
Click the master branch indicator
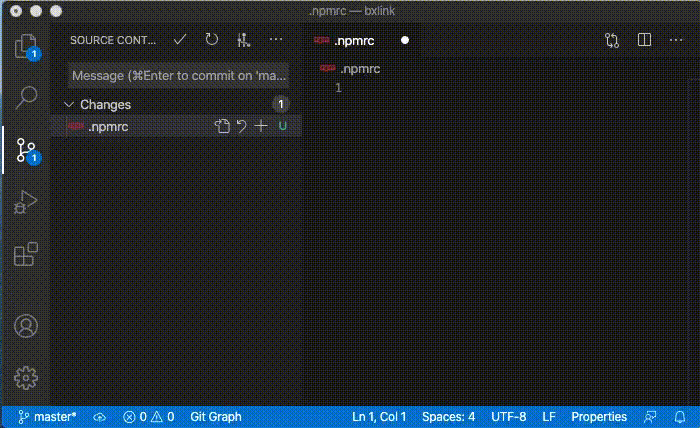(47, 417)
